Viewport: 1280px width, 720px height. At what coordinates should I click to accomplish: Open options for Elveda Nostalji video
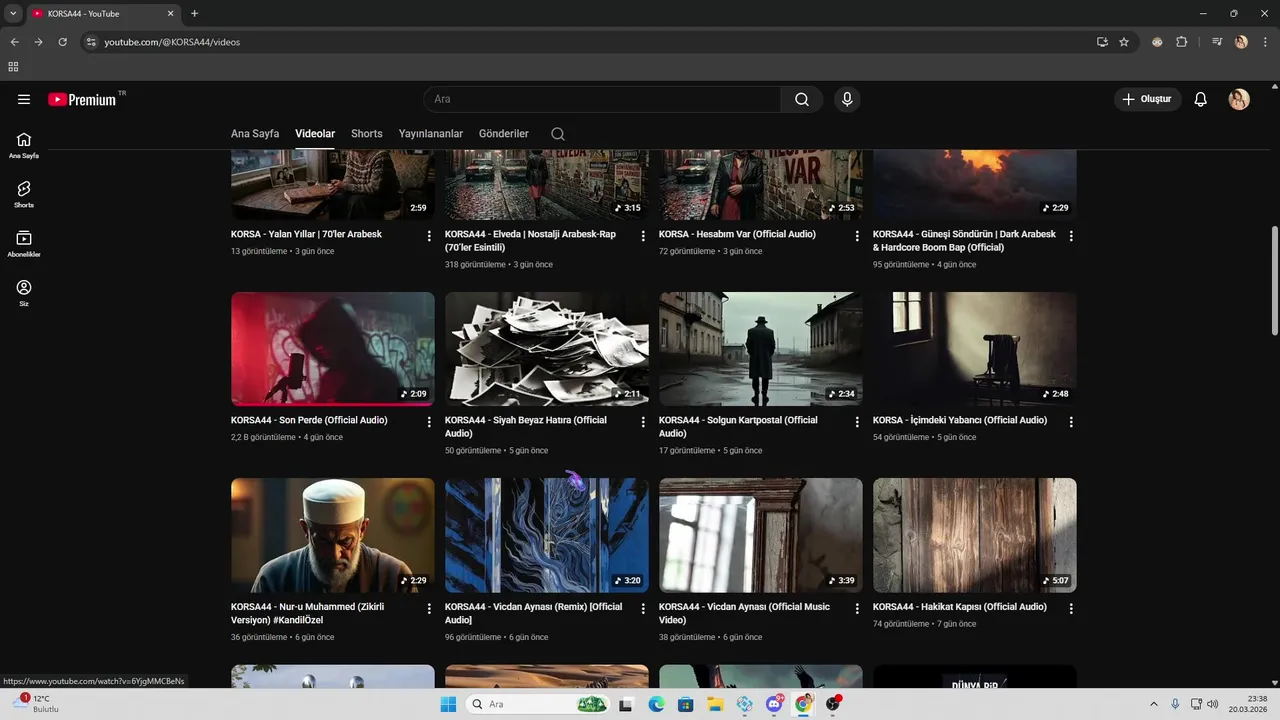point(643,236)
